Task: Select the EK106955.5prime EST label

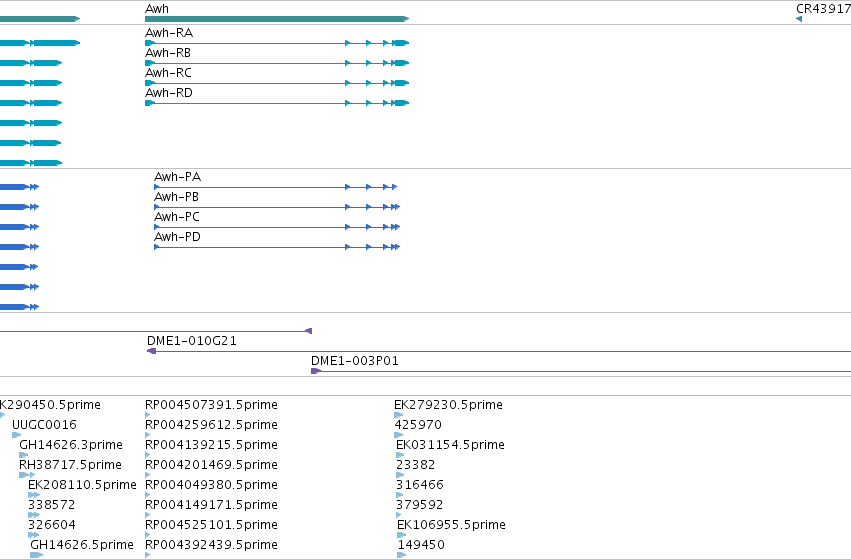Action: [x=452, y=525]
